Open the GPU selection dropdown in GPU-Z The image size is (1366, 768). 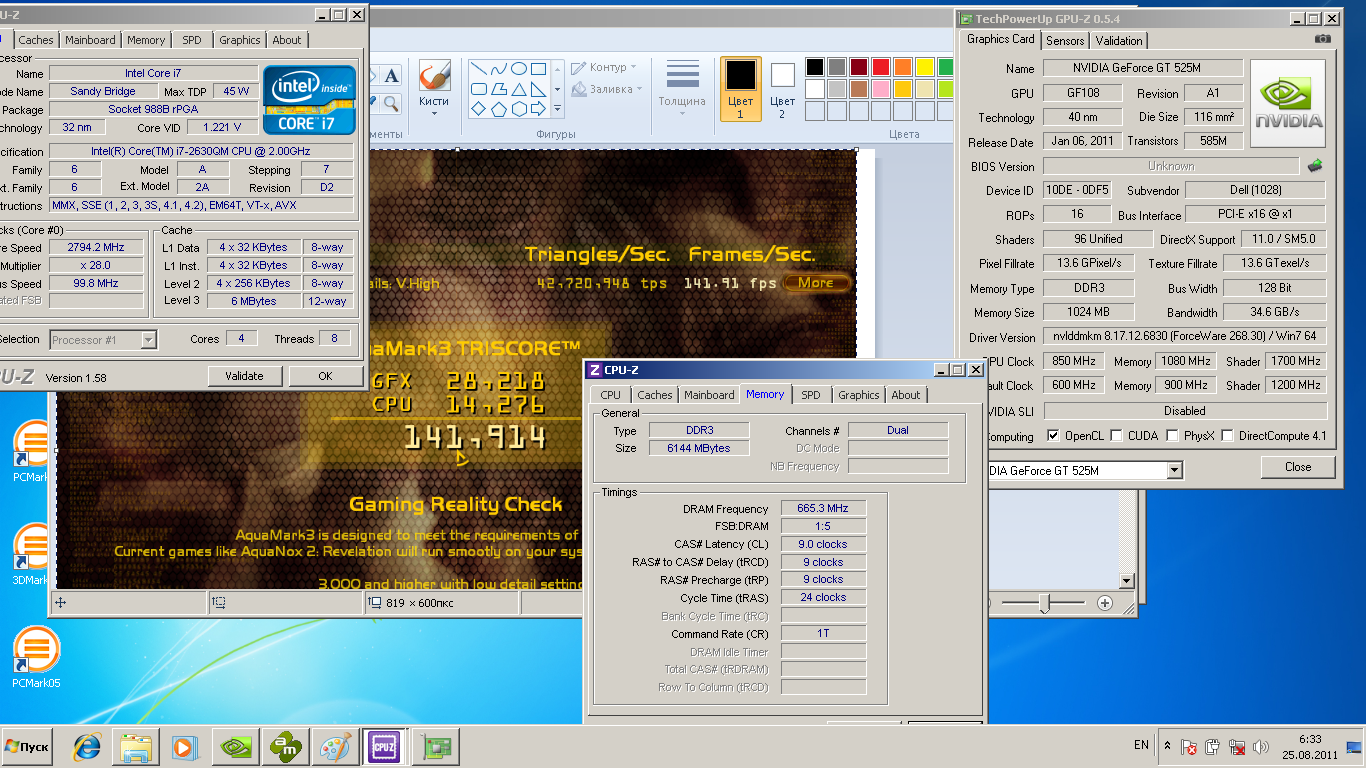(x=1174, y=470)
